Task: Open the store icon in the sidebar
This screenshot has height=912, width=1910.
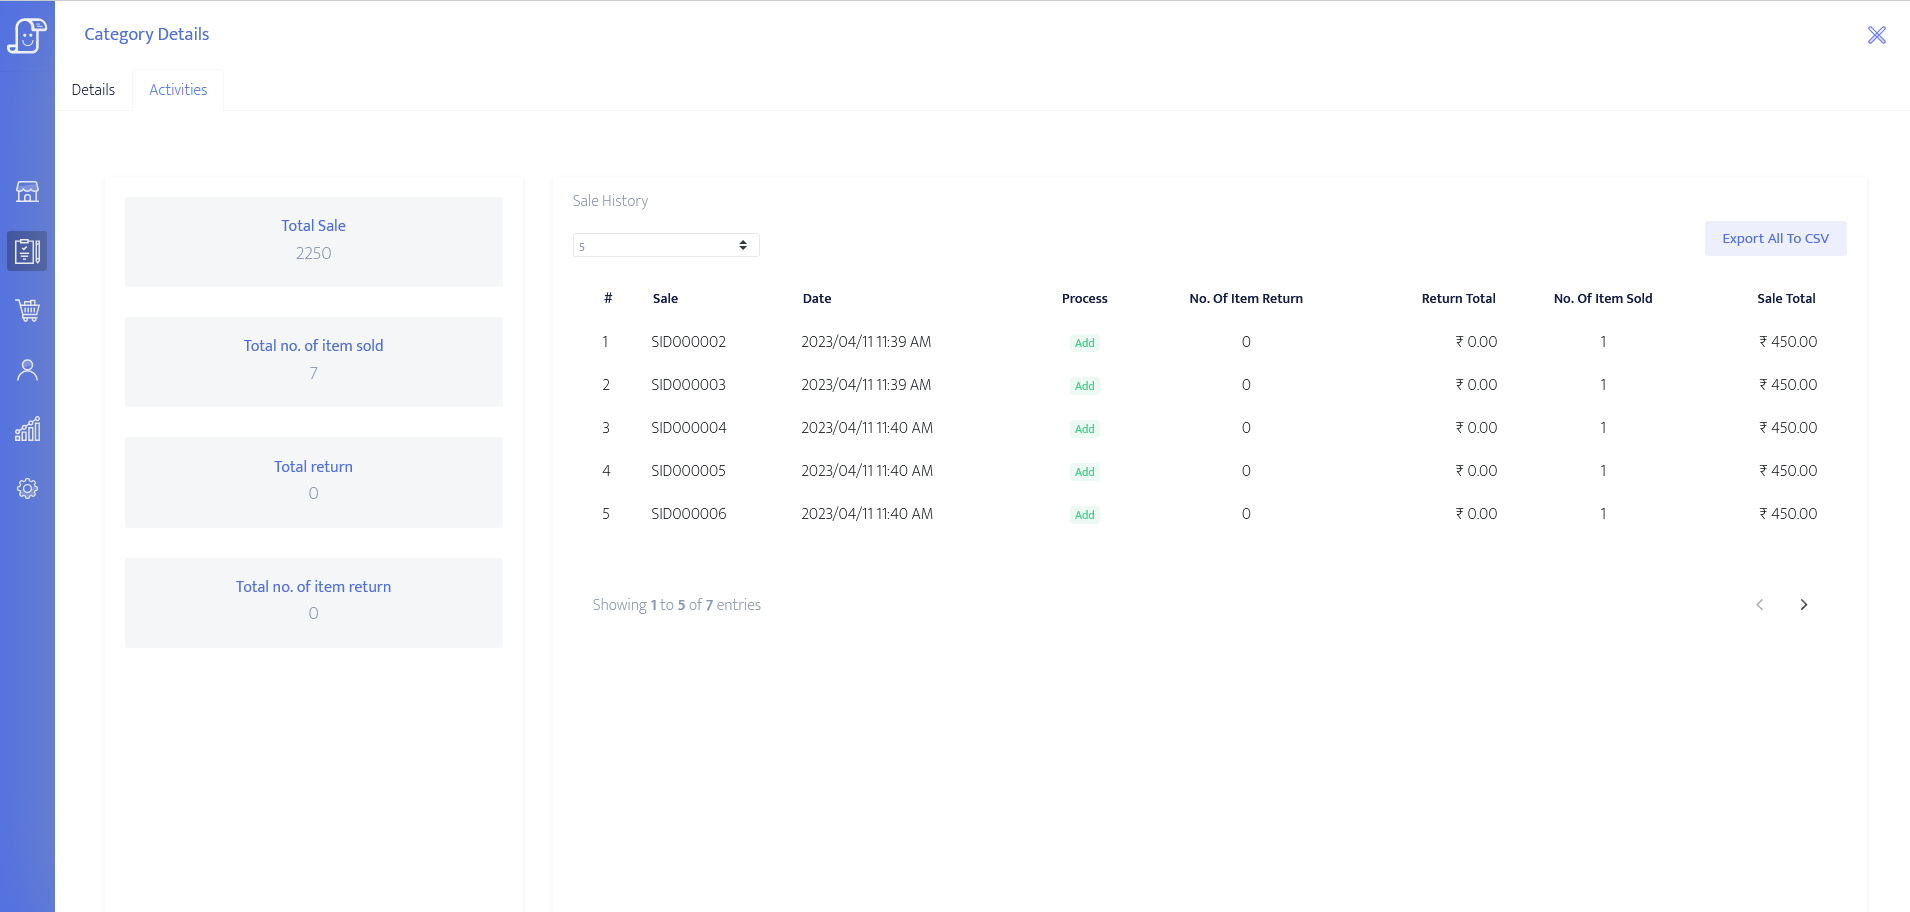Action: (27, 192)
